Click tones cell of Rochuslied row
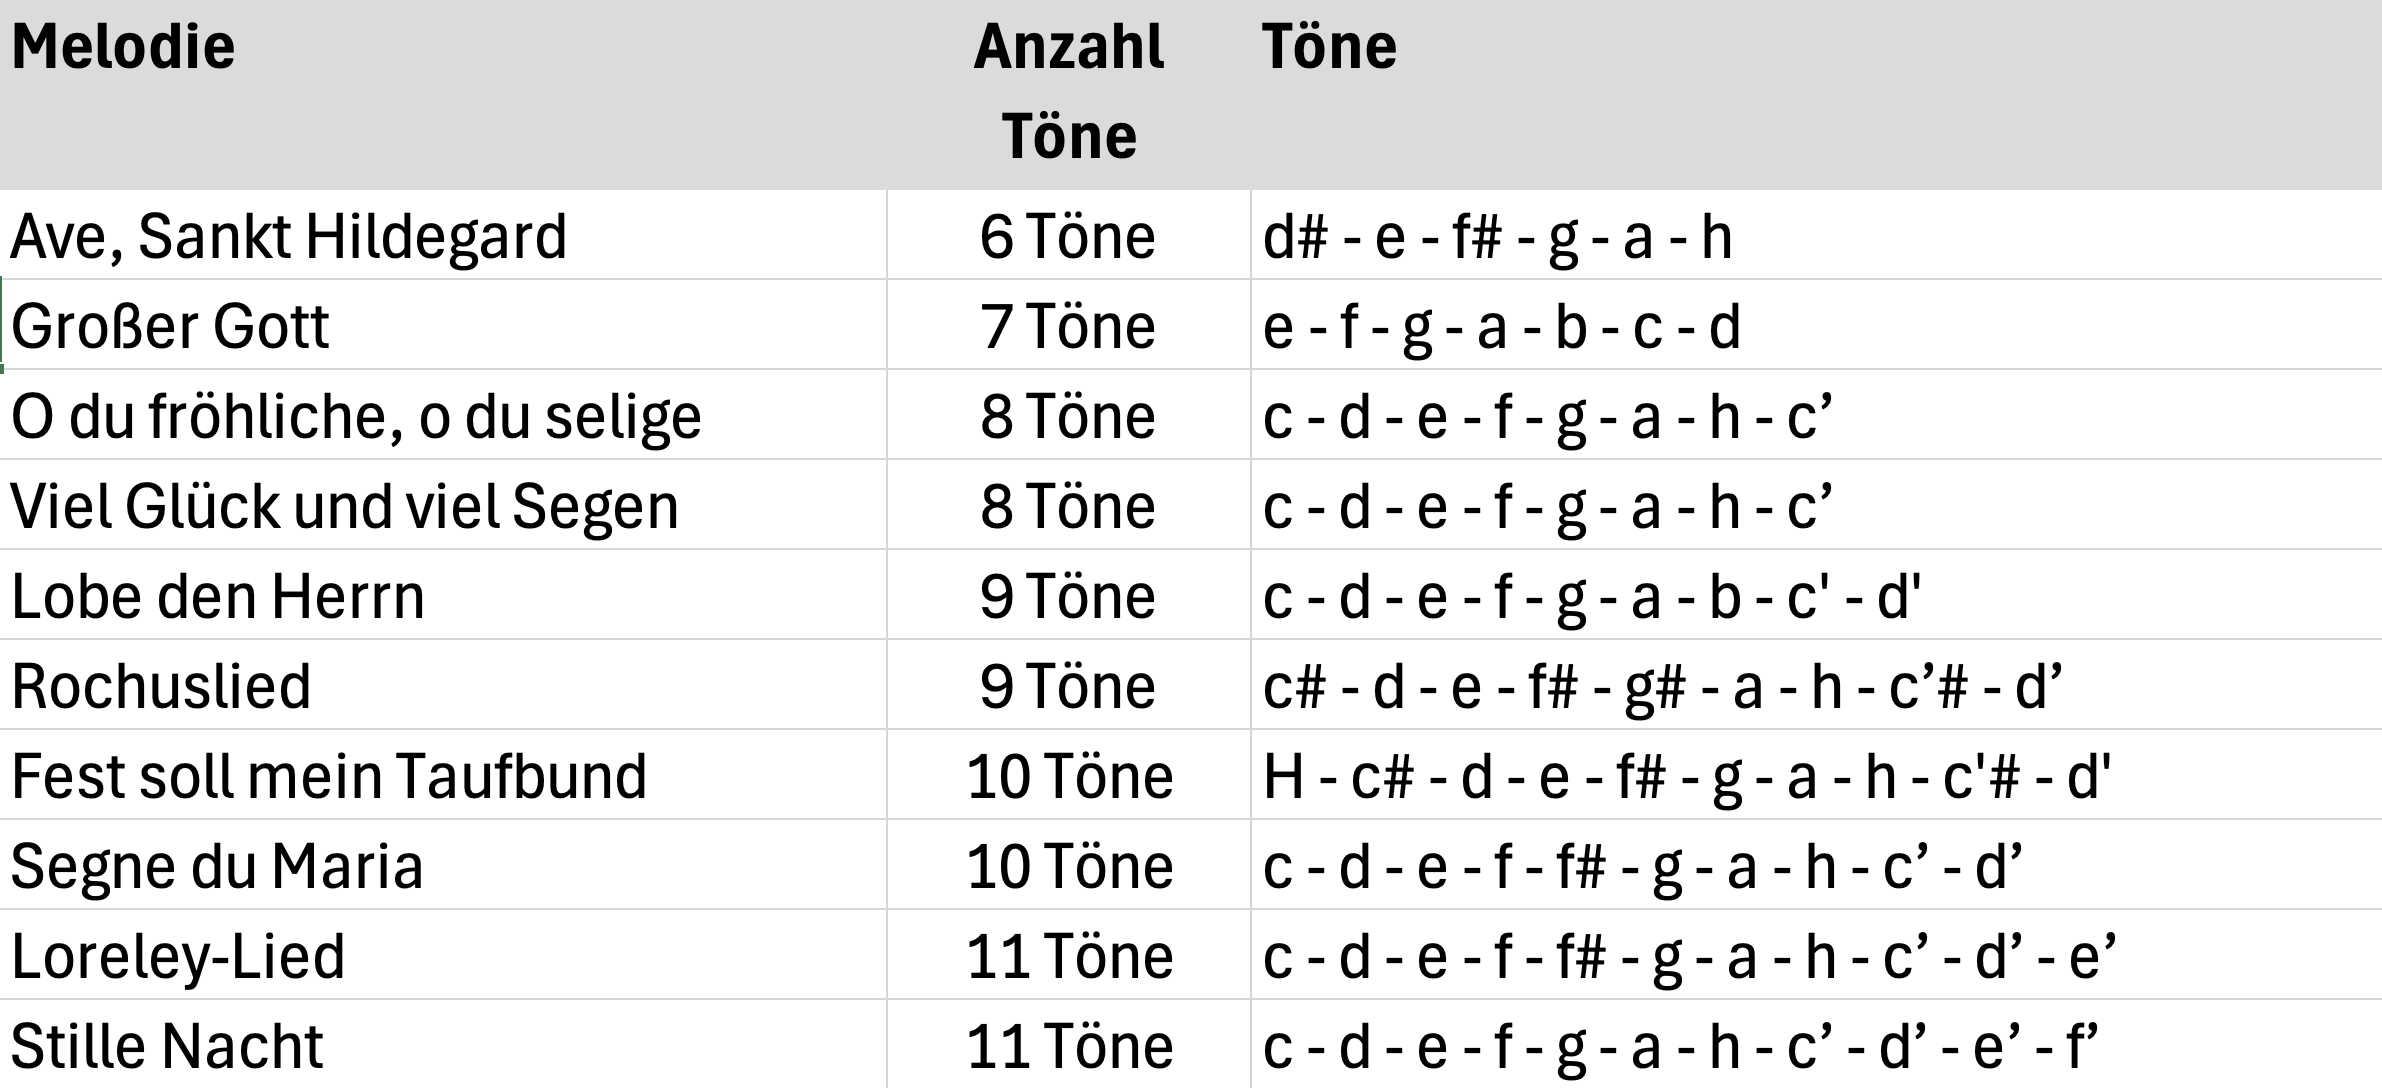 1816,685
